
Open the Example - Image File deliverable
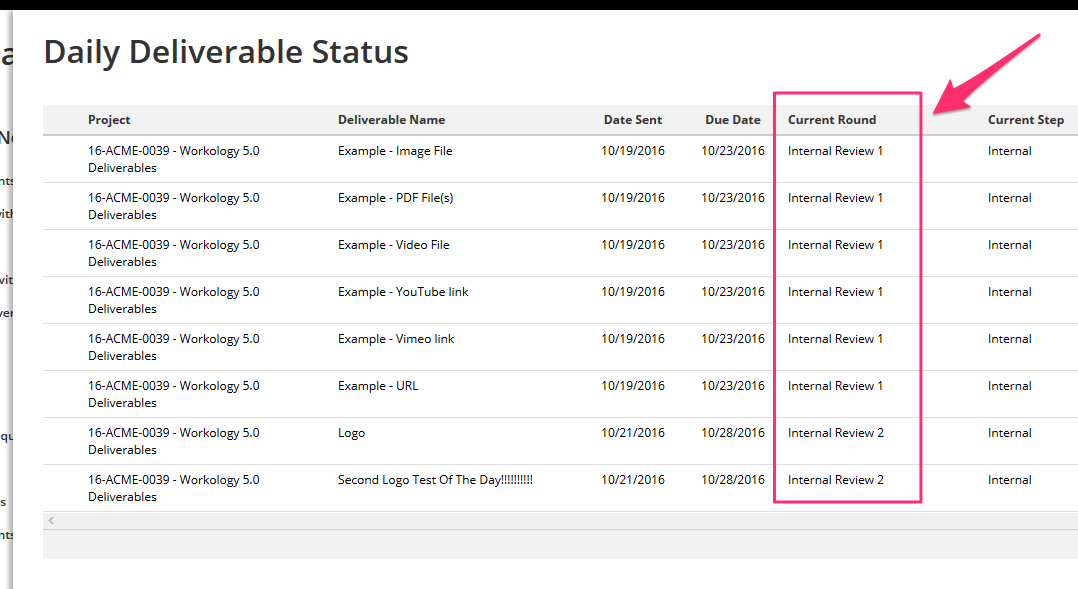click(395, 151)
